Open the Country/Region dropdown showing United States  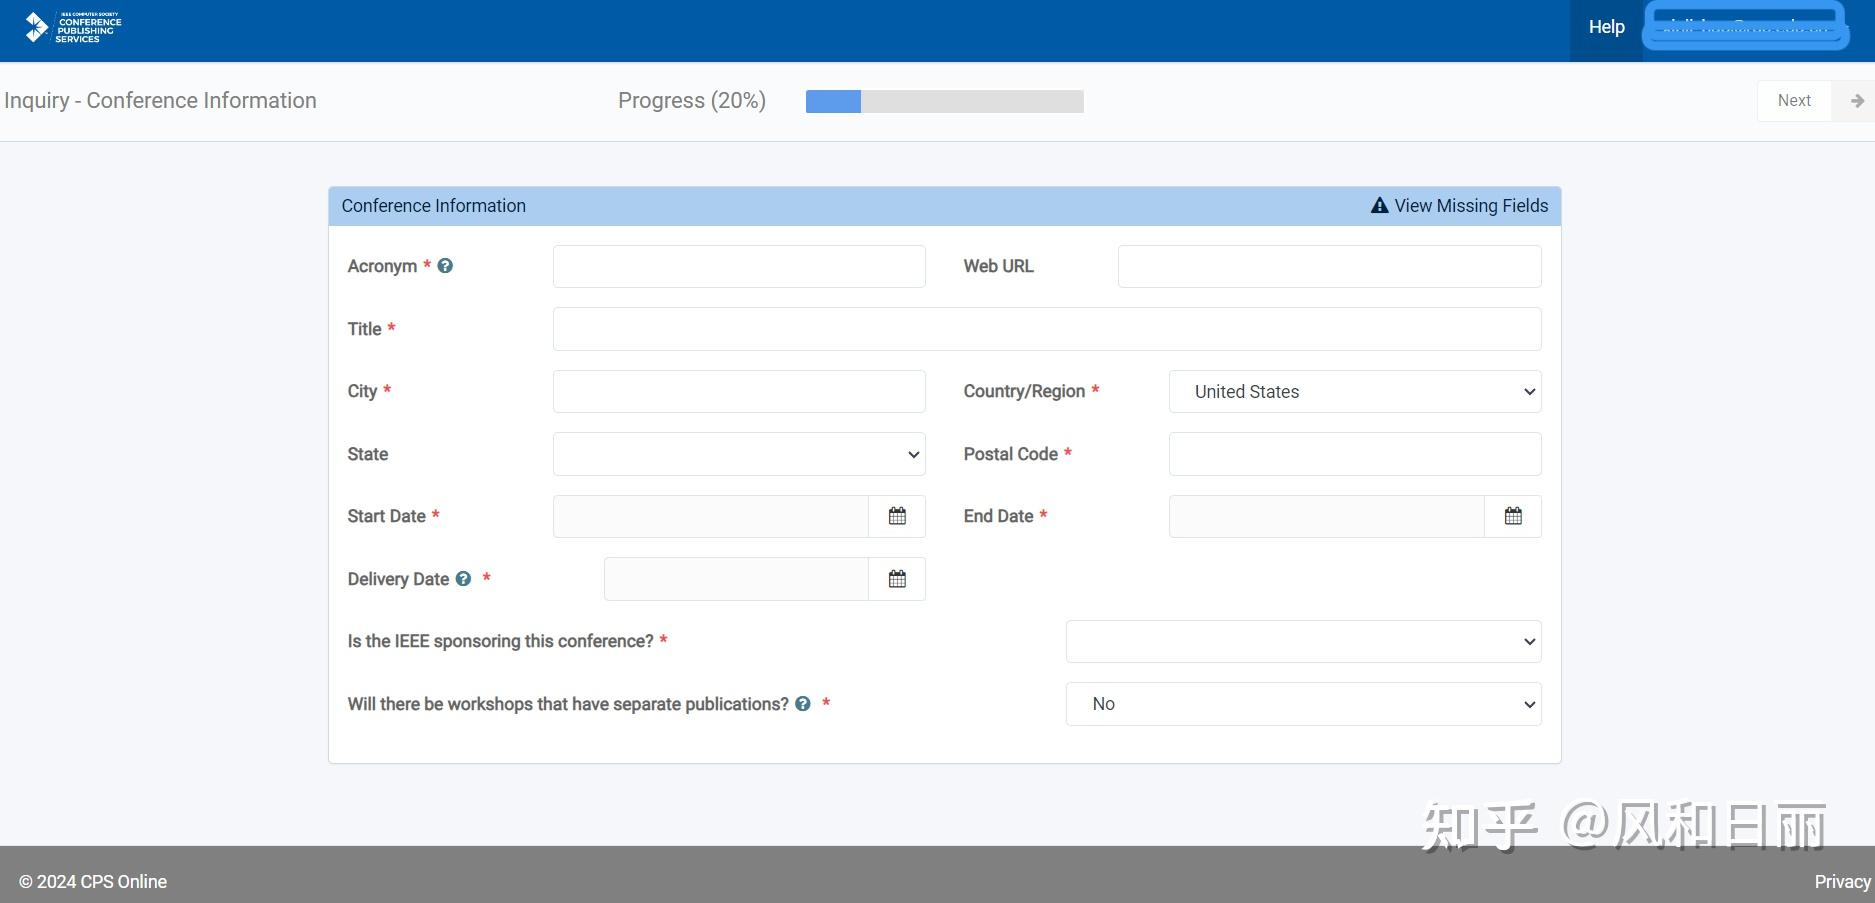point(1355,392)
